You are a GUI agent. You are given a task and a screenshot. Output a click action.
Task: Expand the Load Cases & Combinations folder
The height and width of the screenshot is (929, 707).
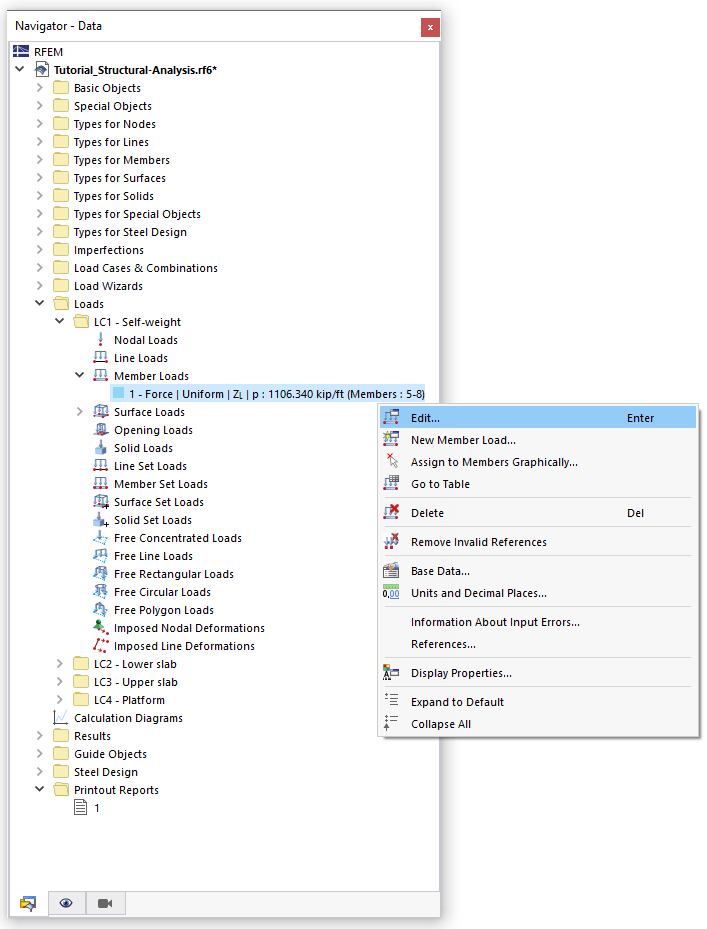click(40, 268)
